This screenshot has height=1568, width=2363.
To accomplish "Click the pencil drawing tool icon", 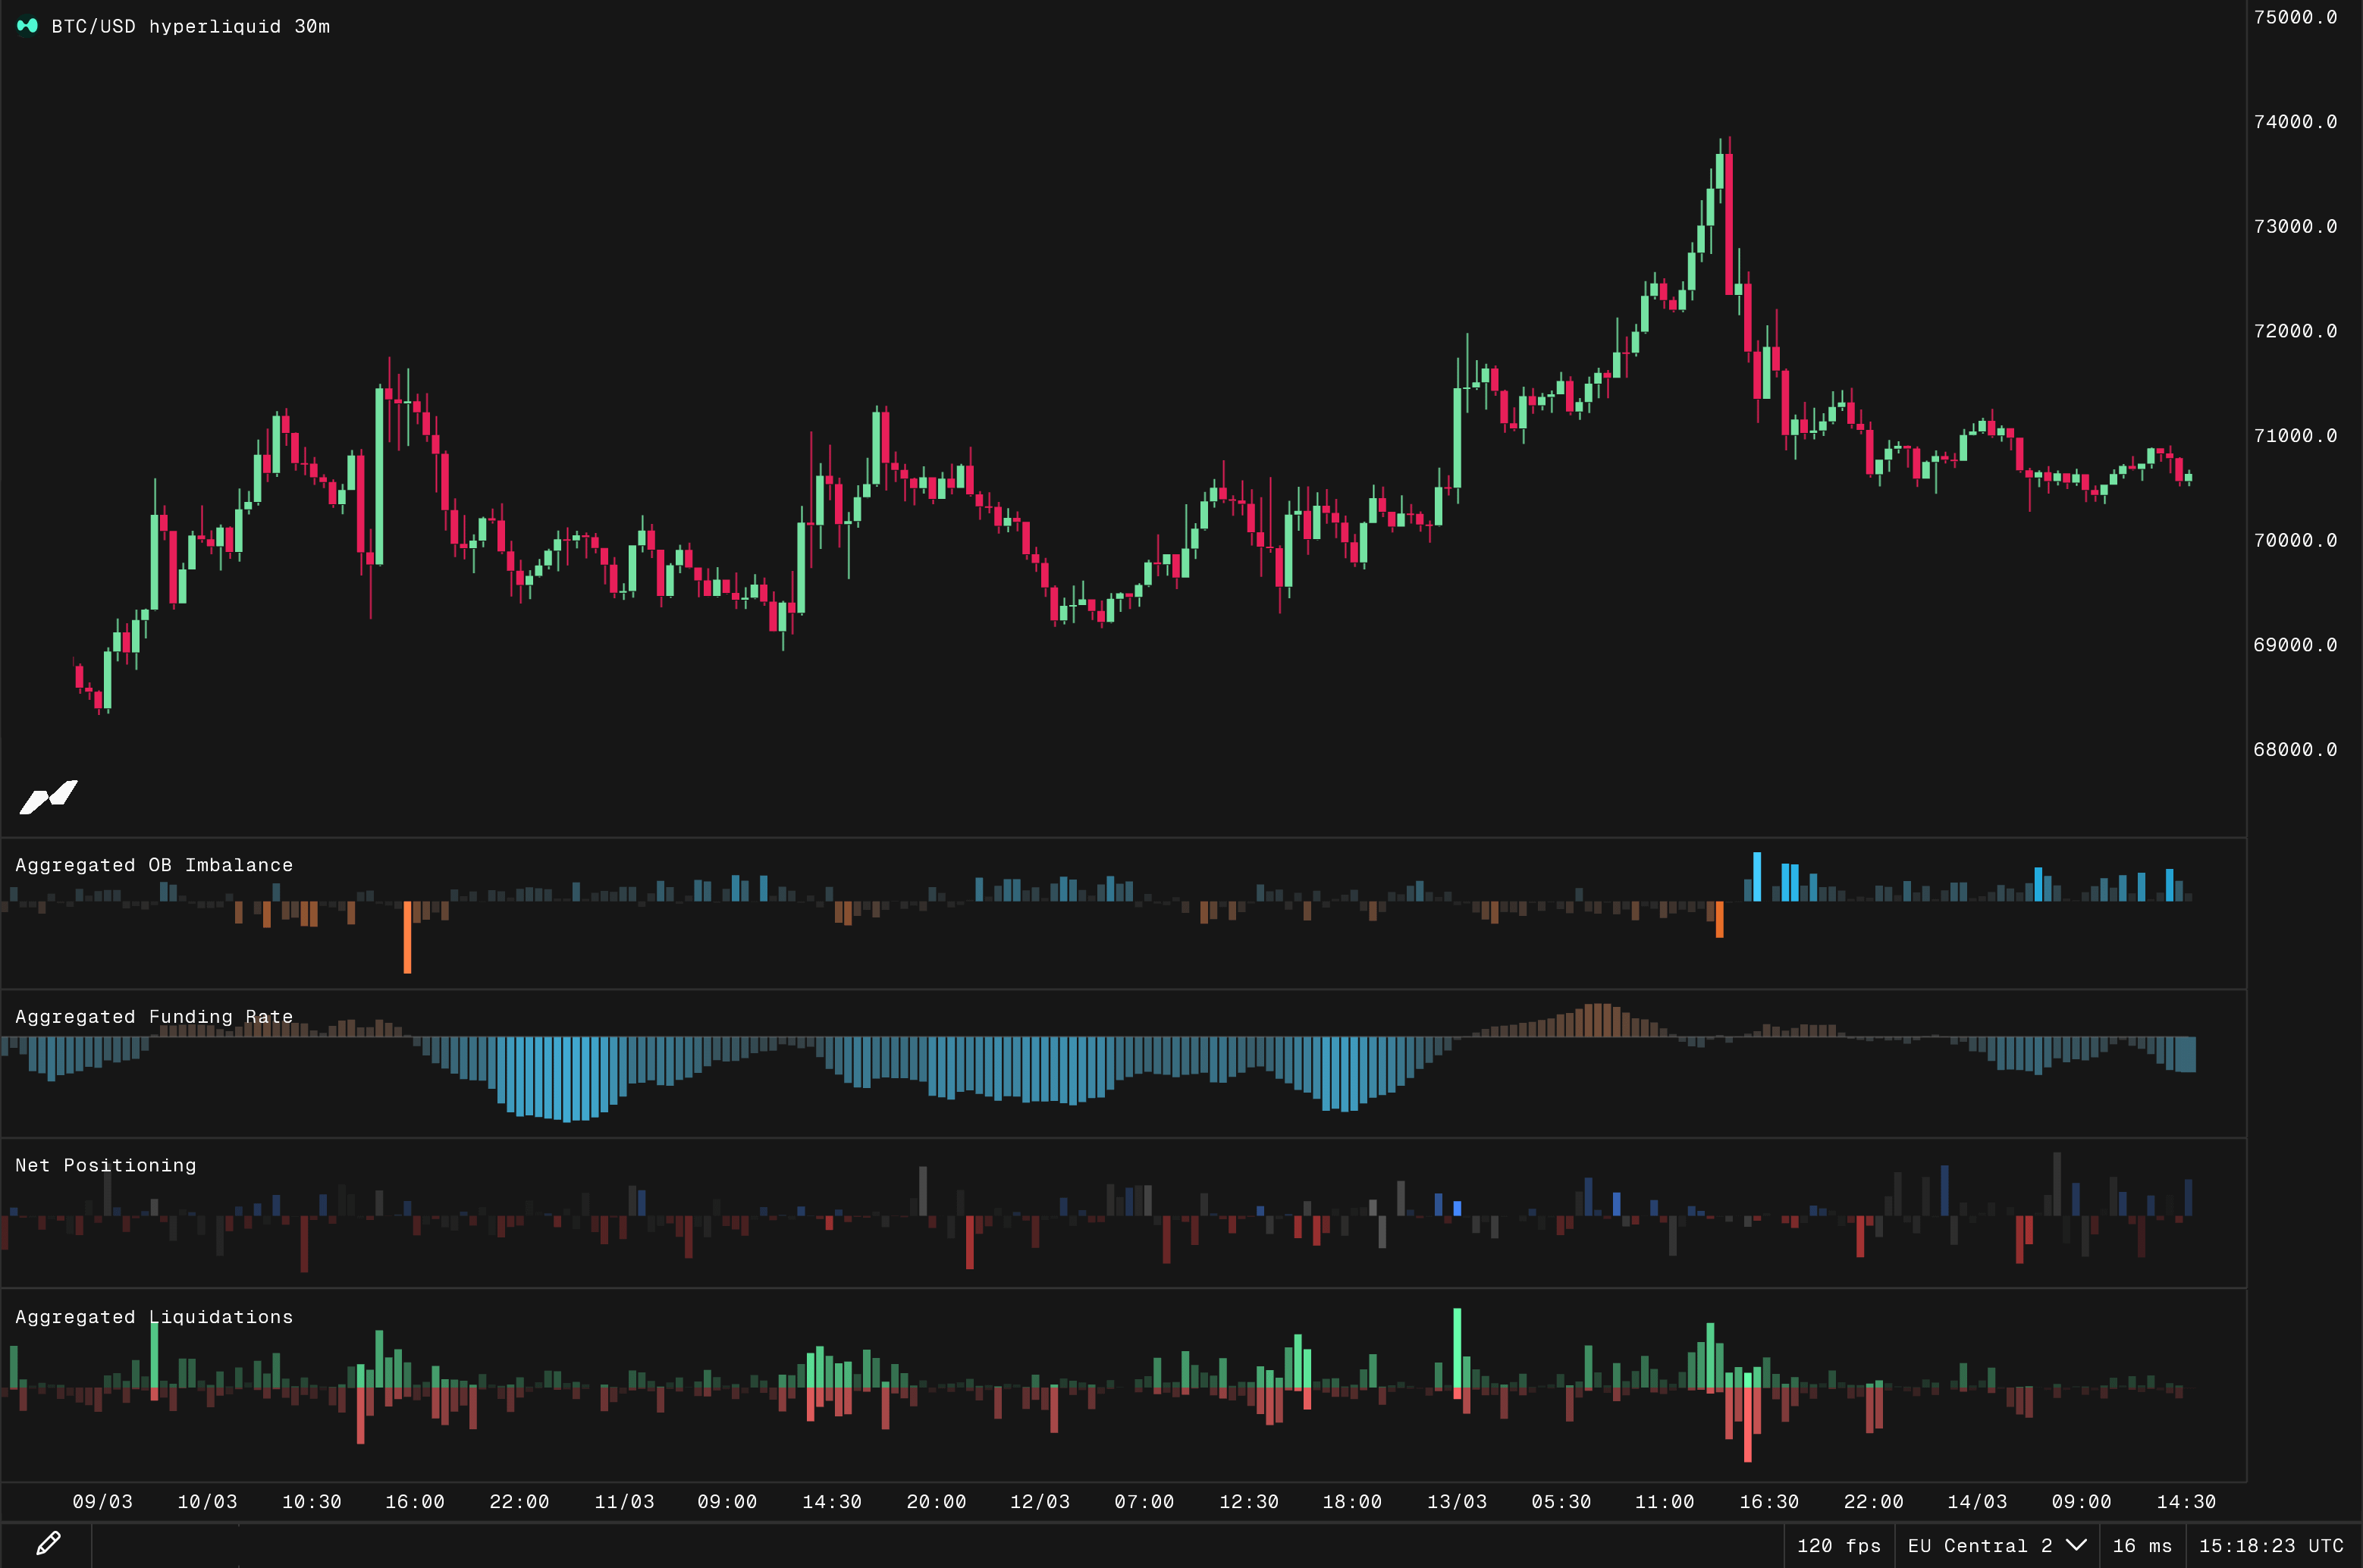I will [47, 1543].
